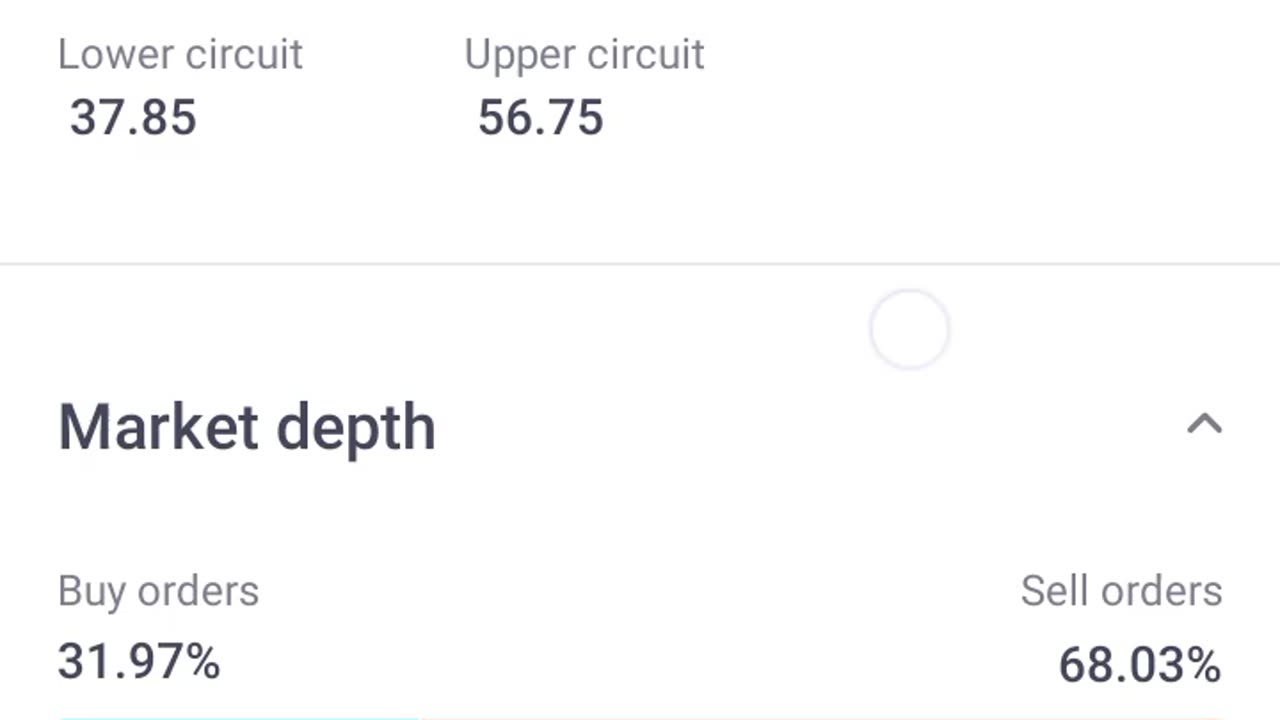Collapse the Market depth section chevron
This screenshot has height=720, width=1280.
tap(1204, 425)
